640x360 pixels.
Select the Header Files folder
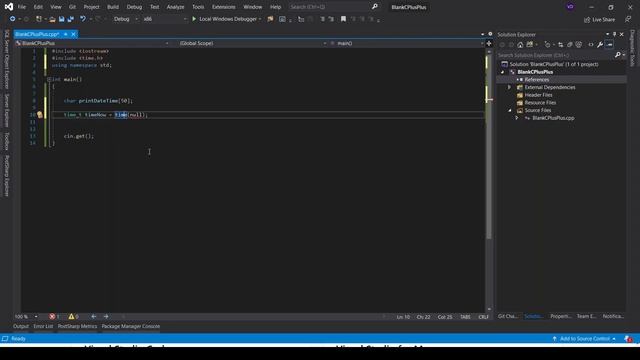(538, 95)
